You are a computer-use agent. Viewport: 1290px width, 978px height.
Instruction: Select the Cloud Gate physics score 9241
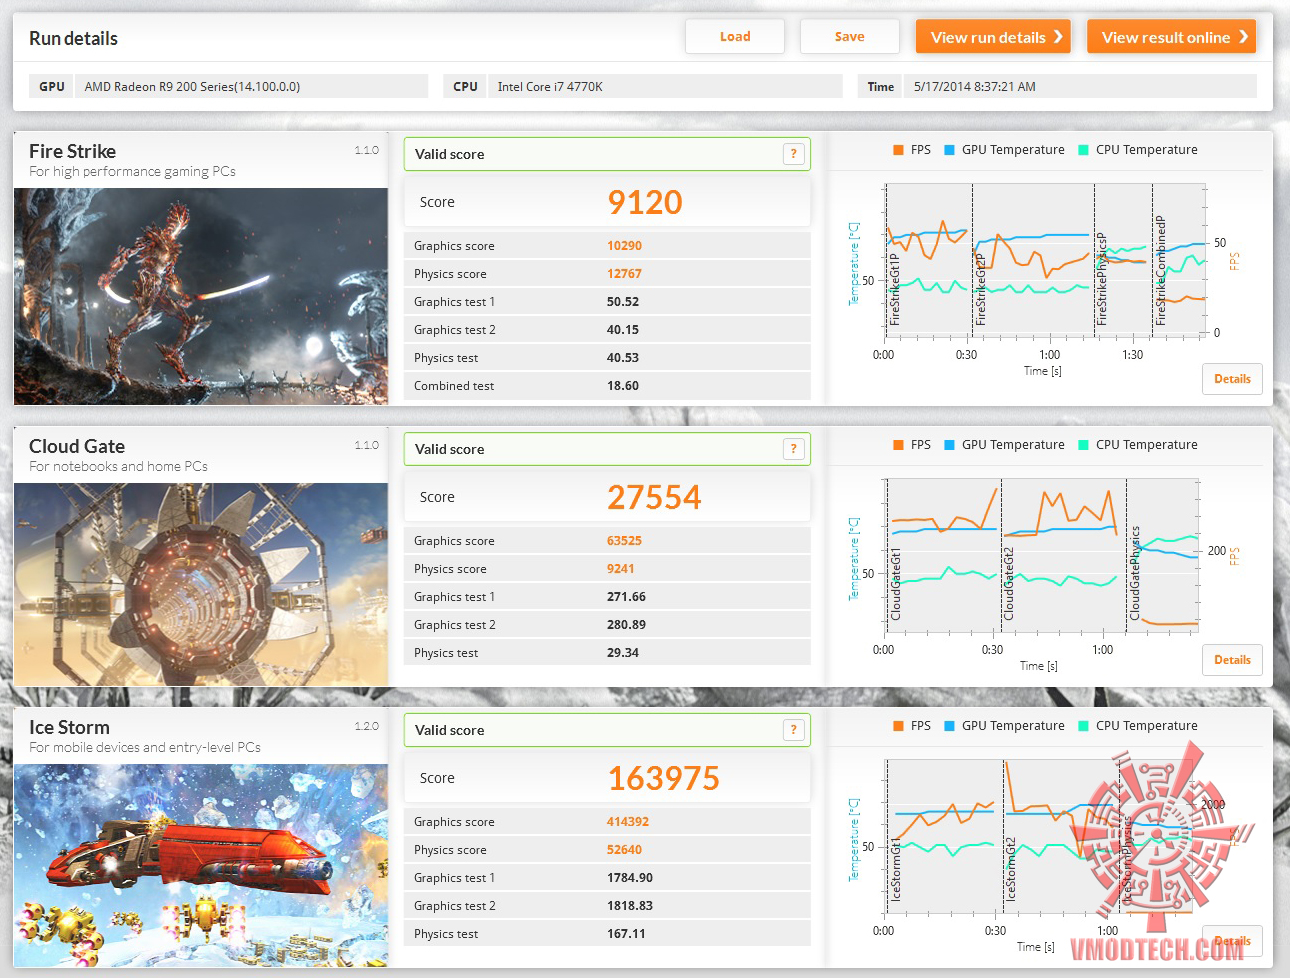coord(620,569)
